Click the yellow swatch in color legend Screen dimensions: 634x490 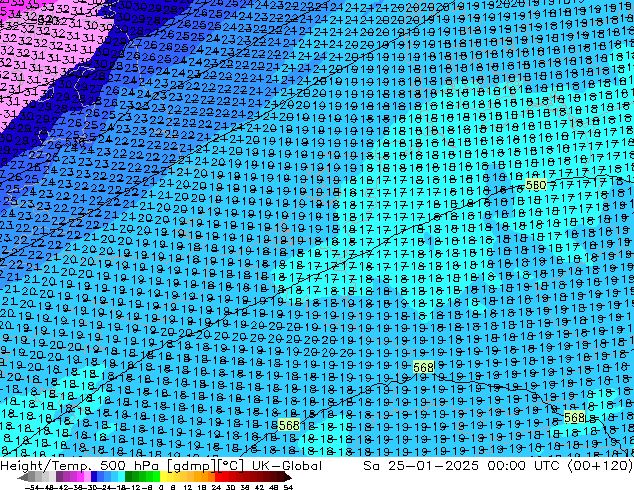163,477
